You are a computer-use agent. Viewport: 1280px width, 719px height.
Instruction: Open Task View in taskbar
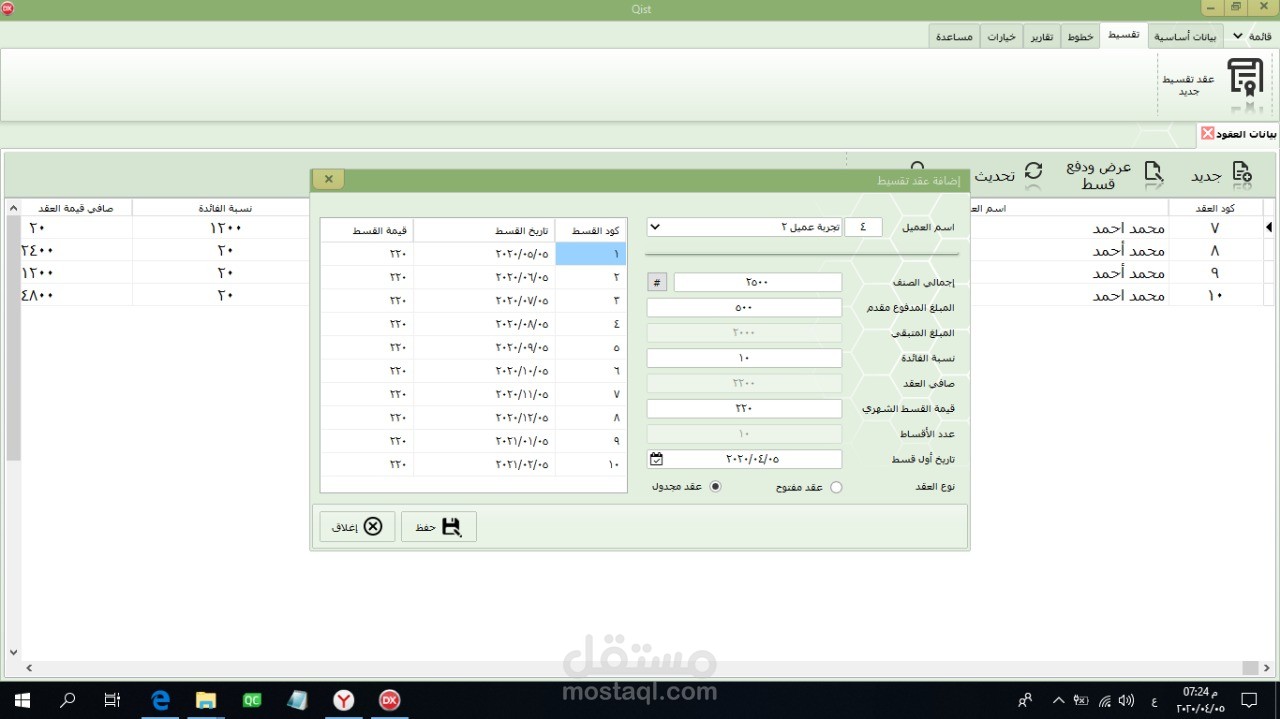(113, 700)
